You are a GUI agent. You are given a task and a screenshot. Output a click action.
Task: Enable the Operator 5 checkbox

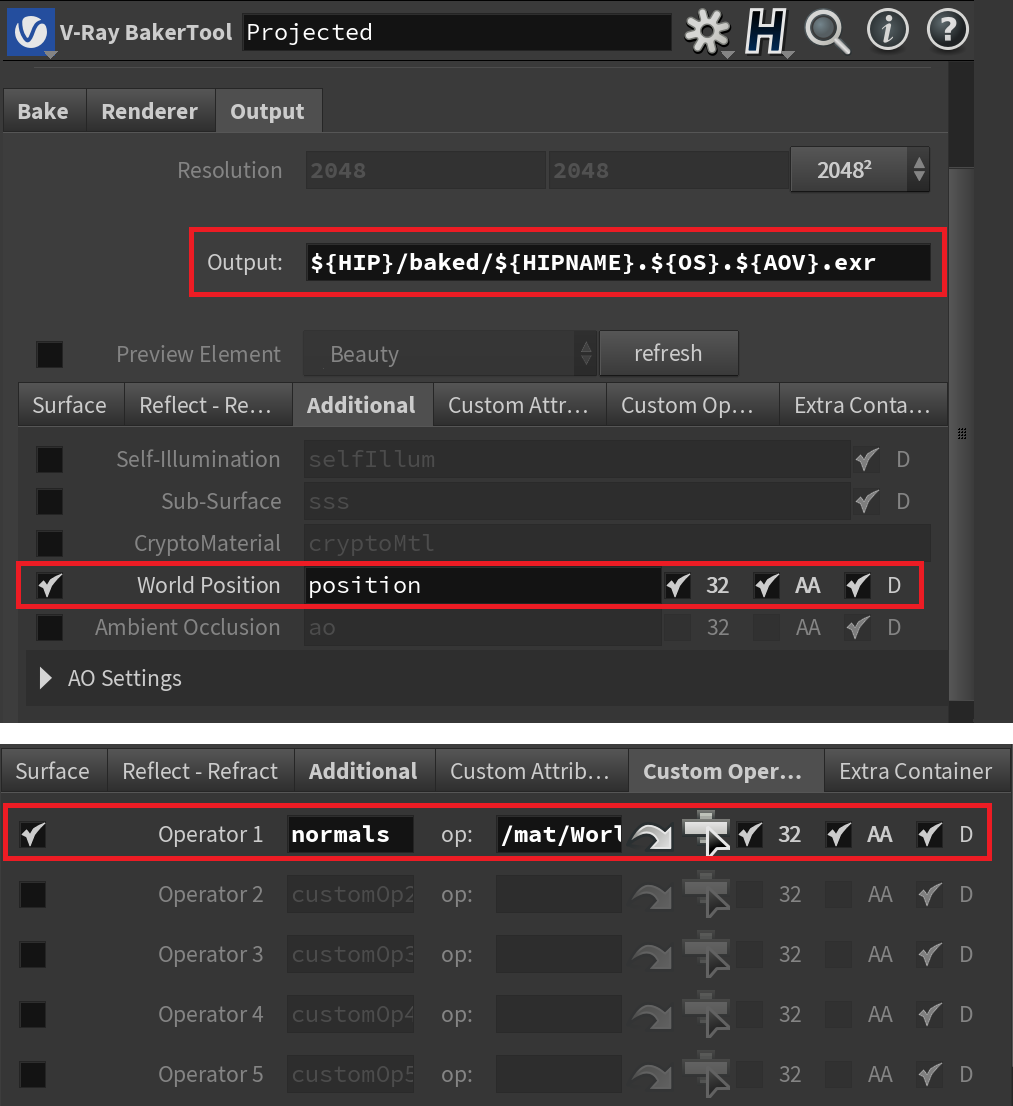pos(32,1074)
